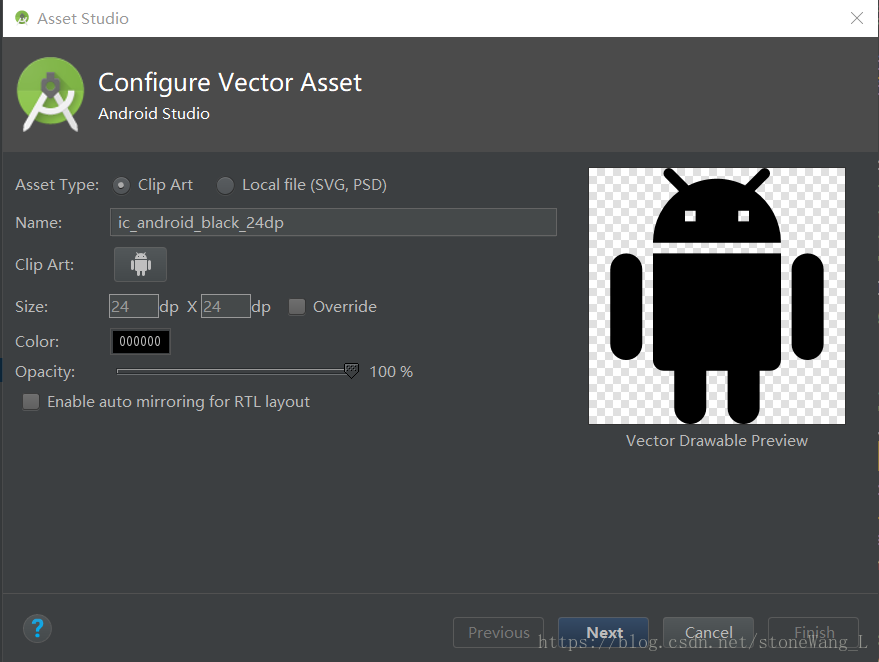Click the Vector Drawable Preview image
Screen dimensions: 879x662
click(x=716, y=296)
